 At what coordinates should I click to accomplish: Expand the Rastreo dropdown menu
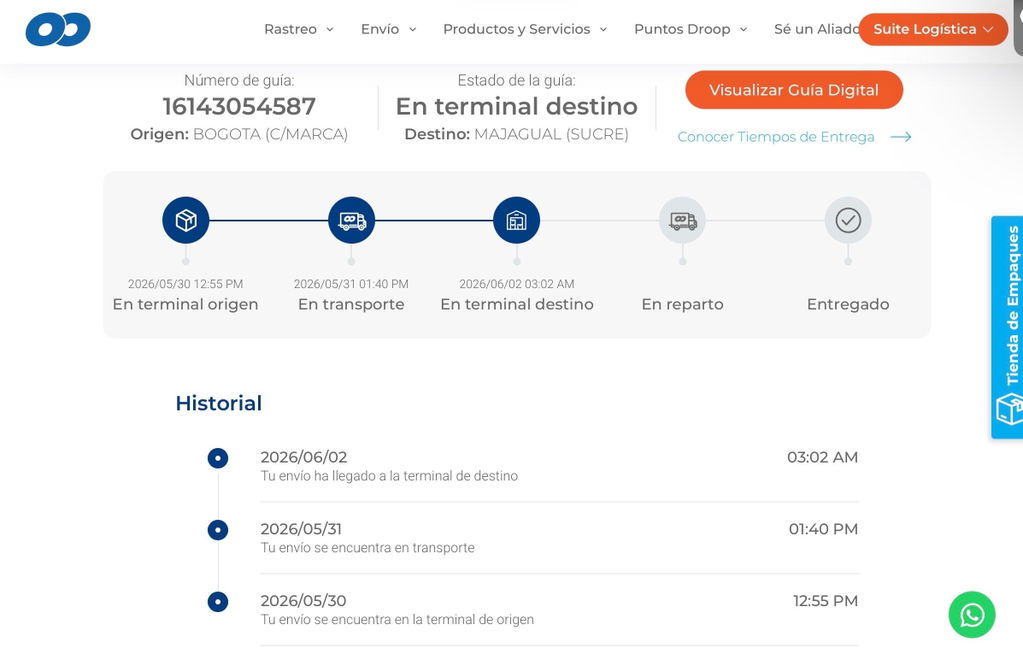[299, 29]
